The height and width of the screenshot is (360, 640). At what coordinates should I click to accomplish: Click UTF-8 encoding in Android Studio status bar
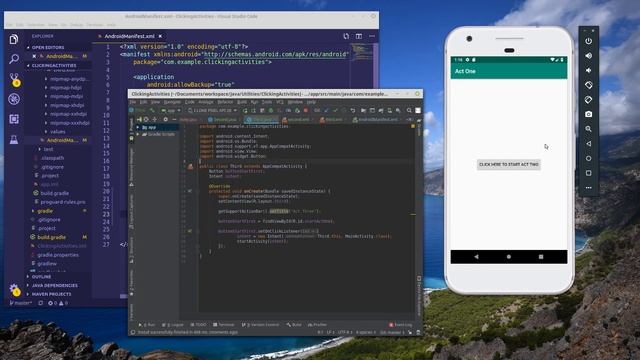tap(344, 333)
